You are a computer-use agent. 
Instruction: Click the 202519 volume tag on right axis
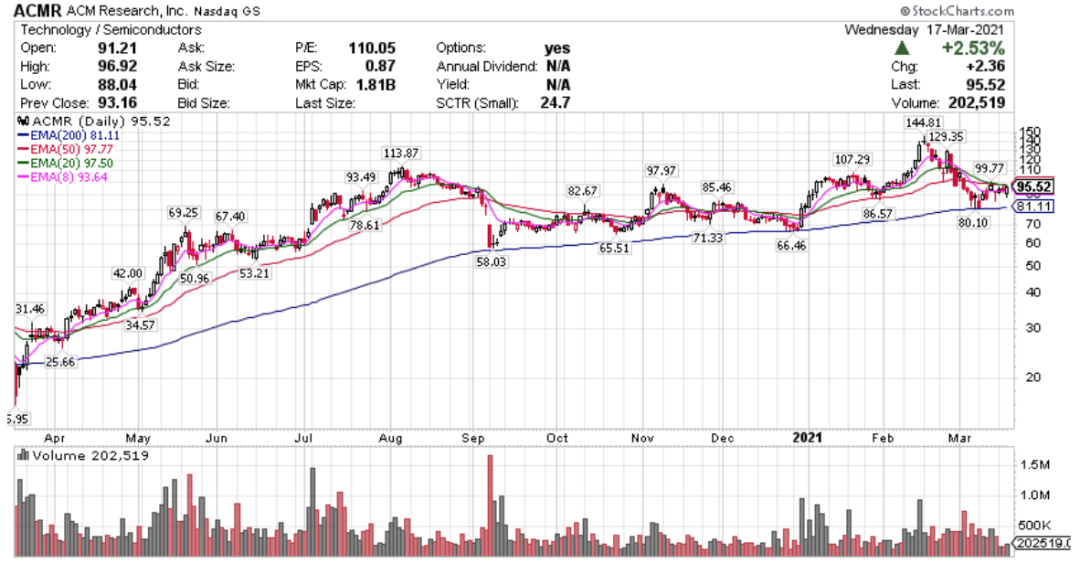[1043, 542]
